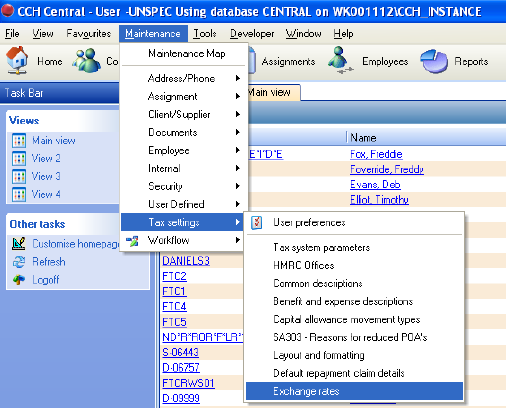This screenshot has width=506, height=410.
Task: Click the View 3 grid icon
Action: click(19, 176)
